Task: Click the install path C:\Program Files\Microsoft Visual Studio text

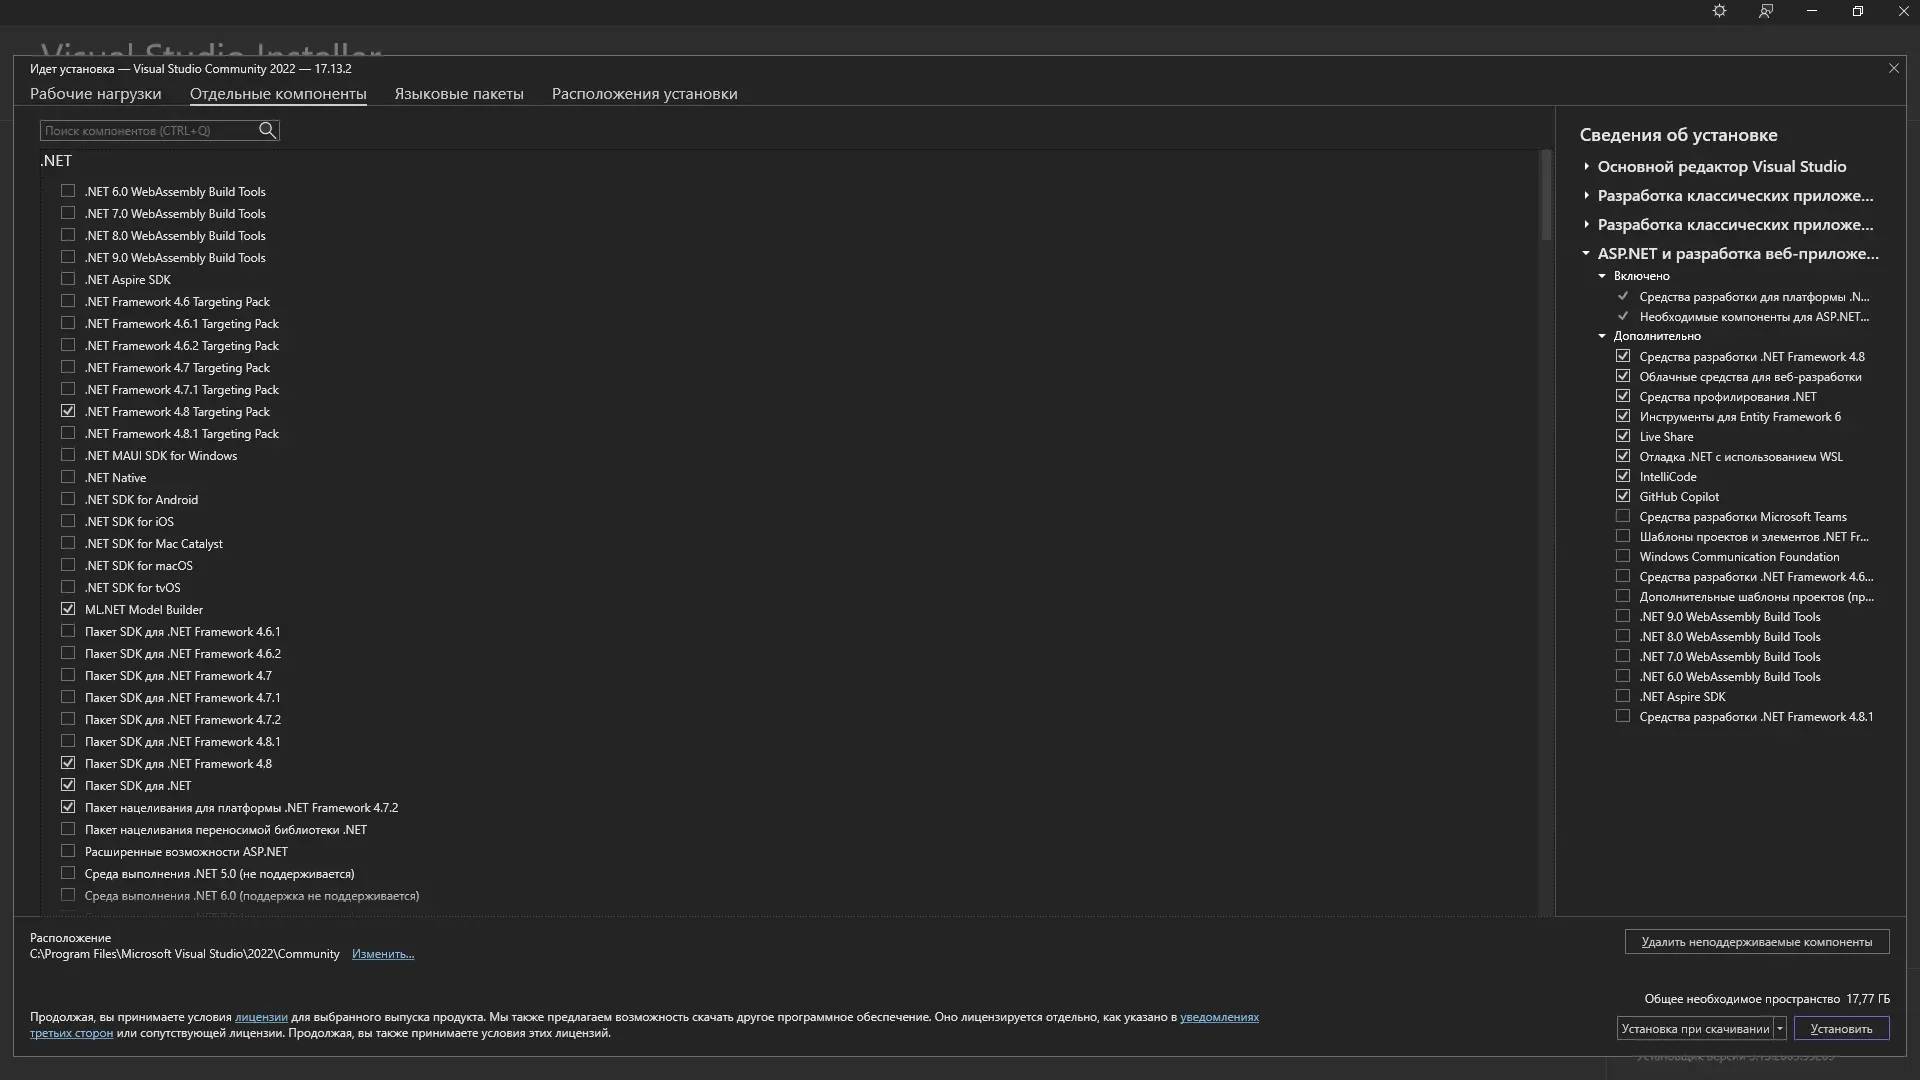Action: tap(185, 954)
